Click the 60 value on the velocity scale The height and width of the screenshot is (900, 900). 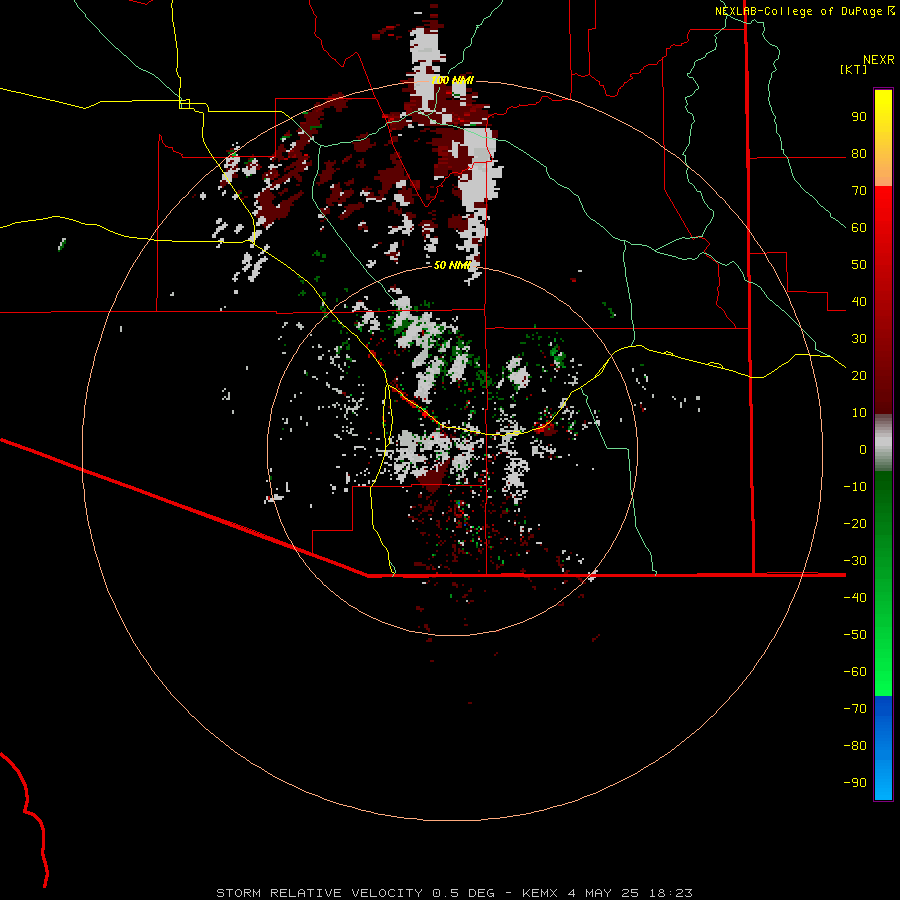click(859, 227)
